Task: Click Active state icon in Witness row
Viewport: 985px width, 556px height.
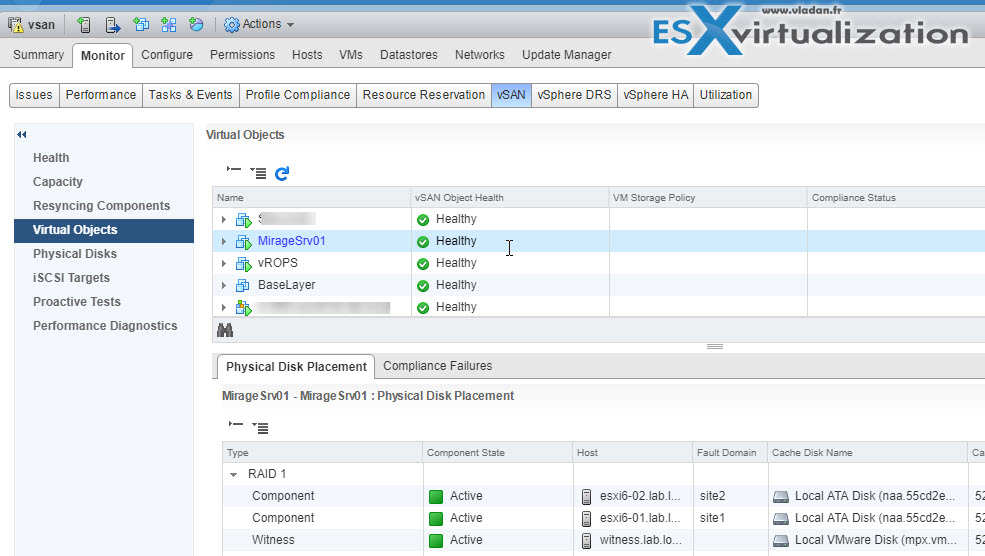Action: [x=436, y=540]
